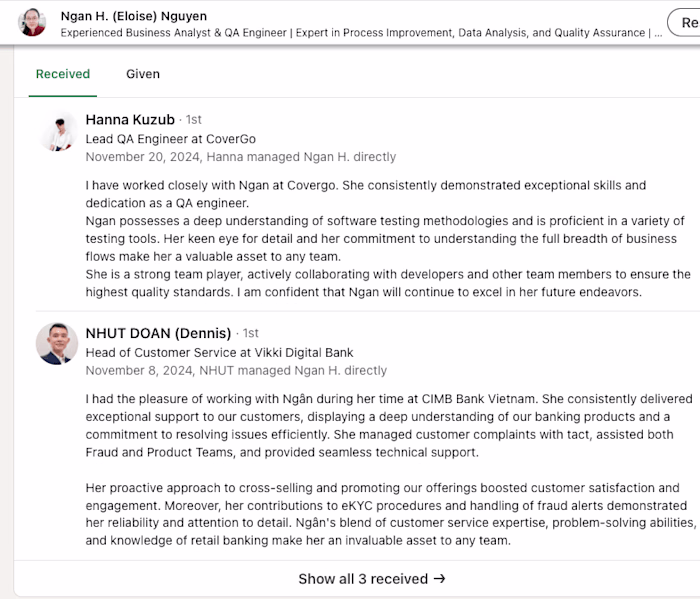Click the November 8, 2024 relationship line
This screenshot has height=599, width=700.
tap(236, 370)
